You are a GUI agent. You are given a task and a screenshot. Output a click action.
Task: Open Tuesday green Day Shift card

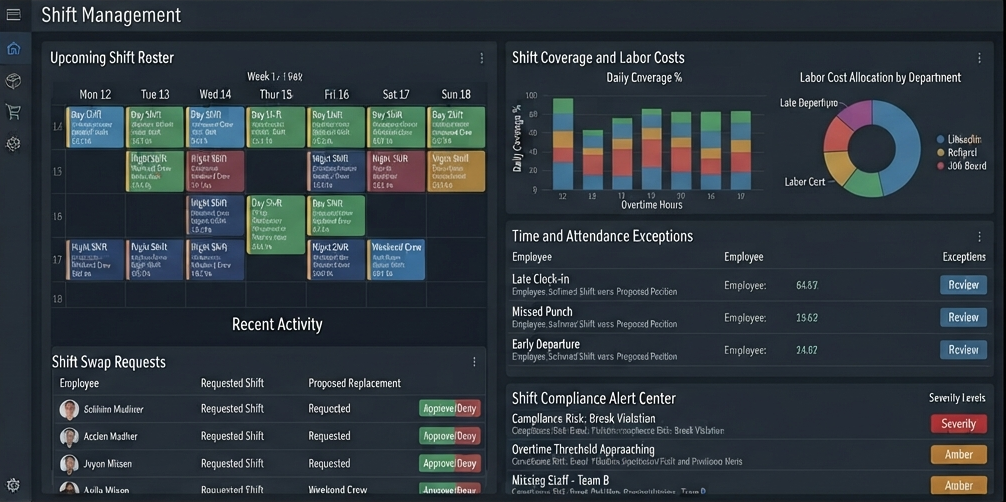click(x=155, y=127)
